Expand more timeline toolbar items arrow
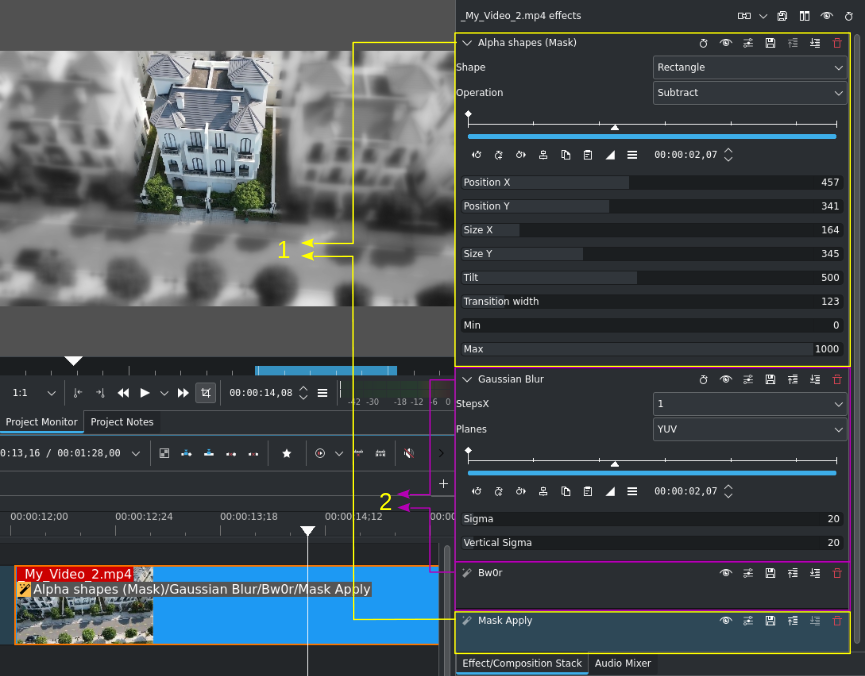This screenshot has height=676, width=865. coord(441,453)
